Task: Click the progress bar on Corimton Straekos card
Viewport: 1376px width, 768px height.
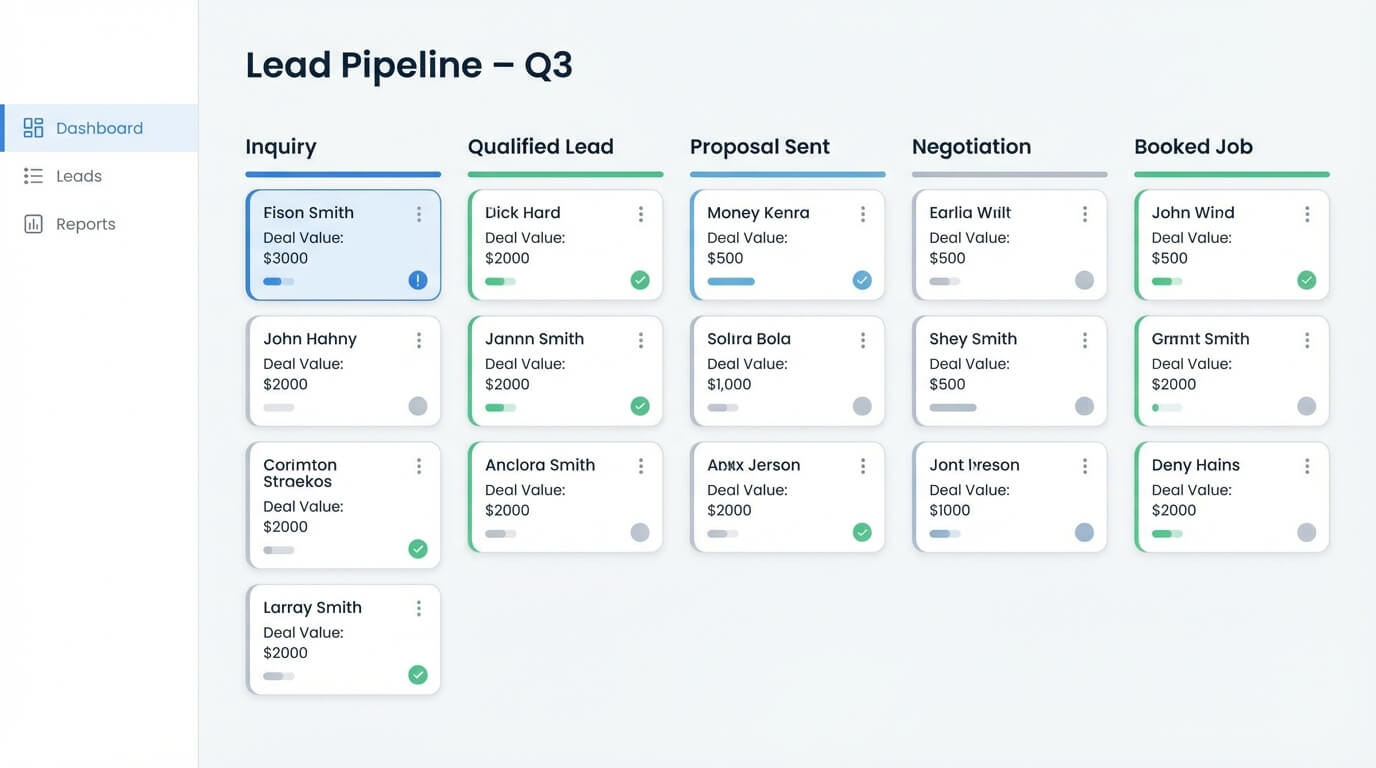Action: point(279,550)
